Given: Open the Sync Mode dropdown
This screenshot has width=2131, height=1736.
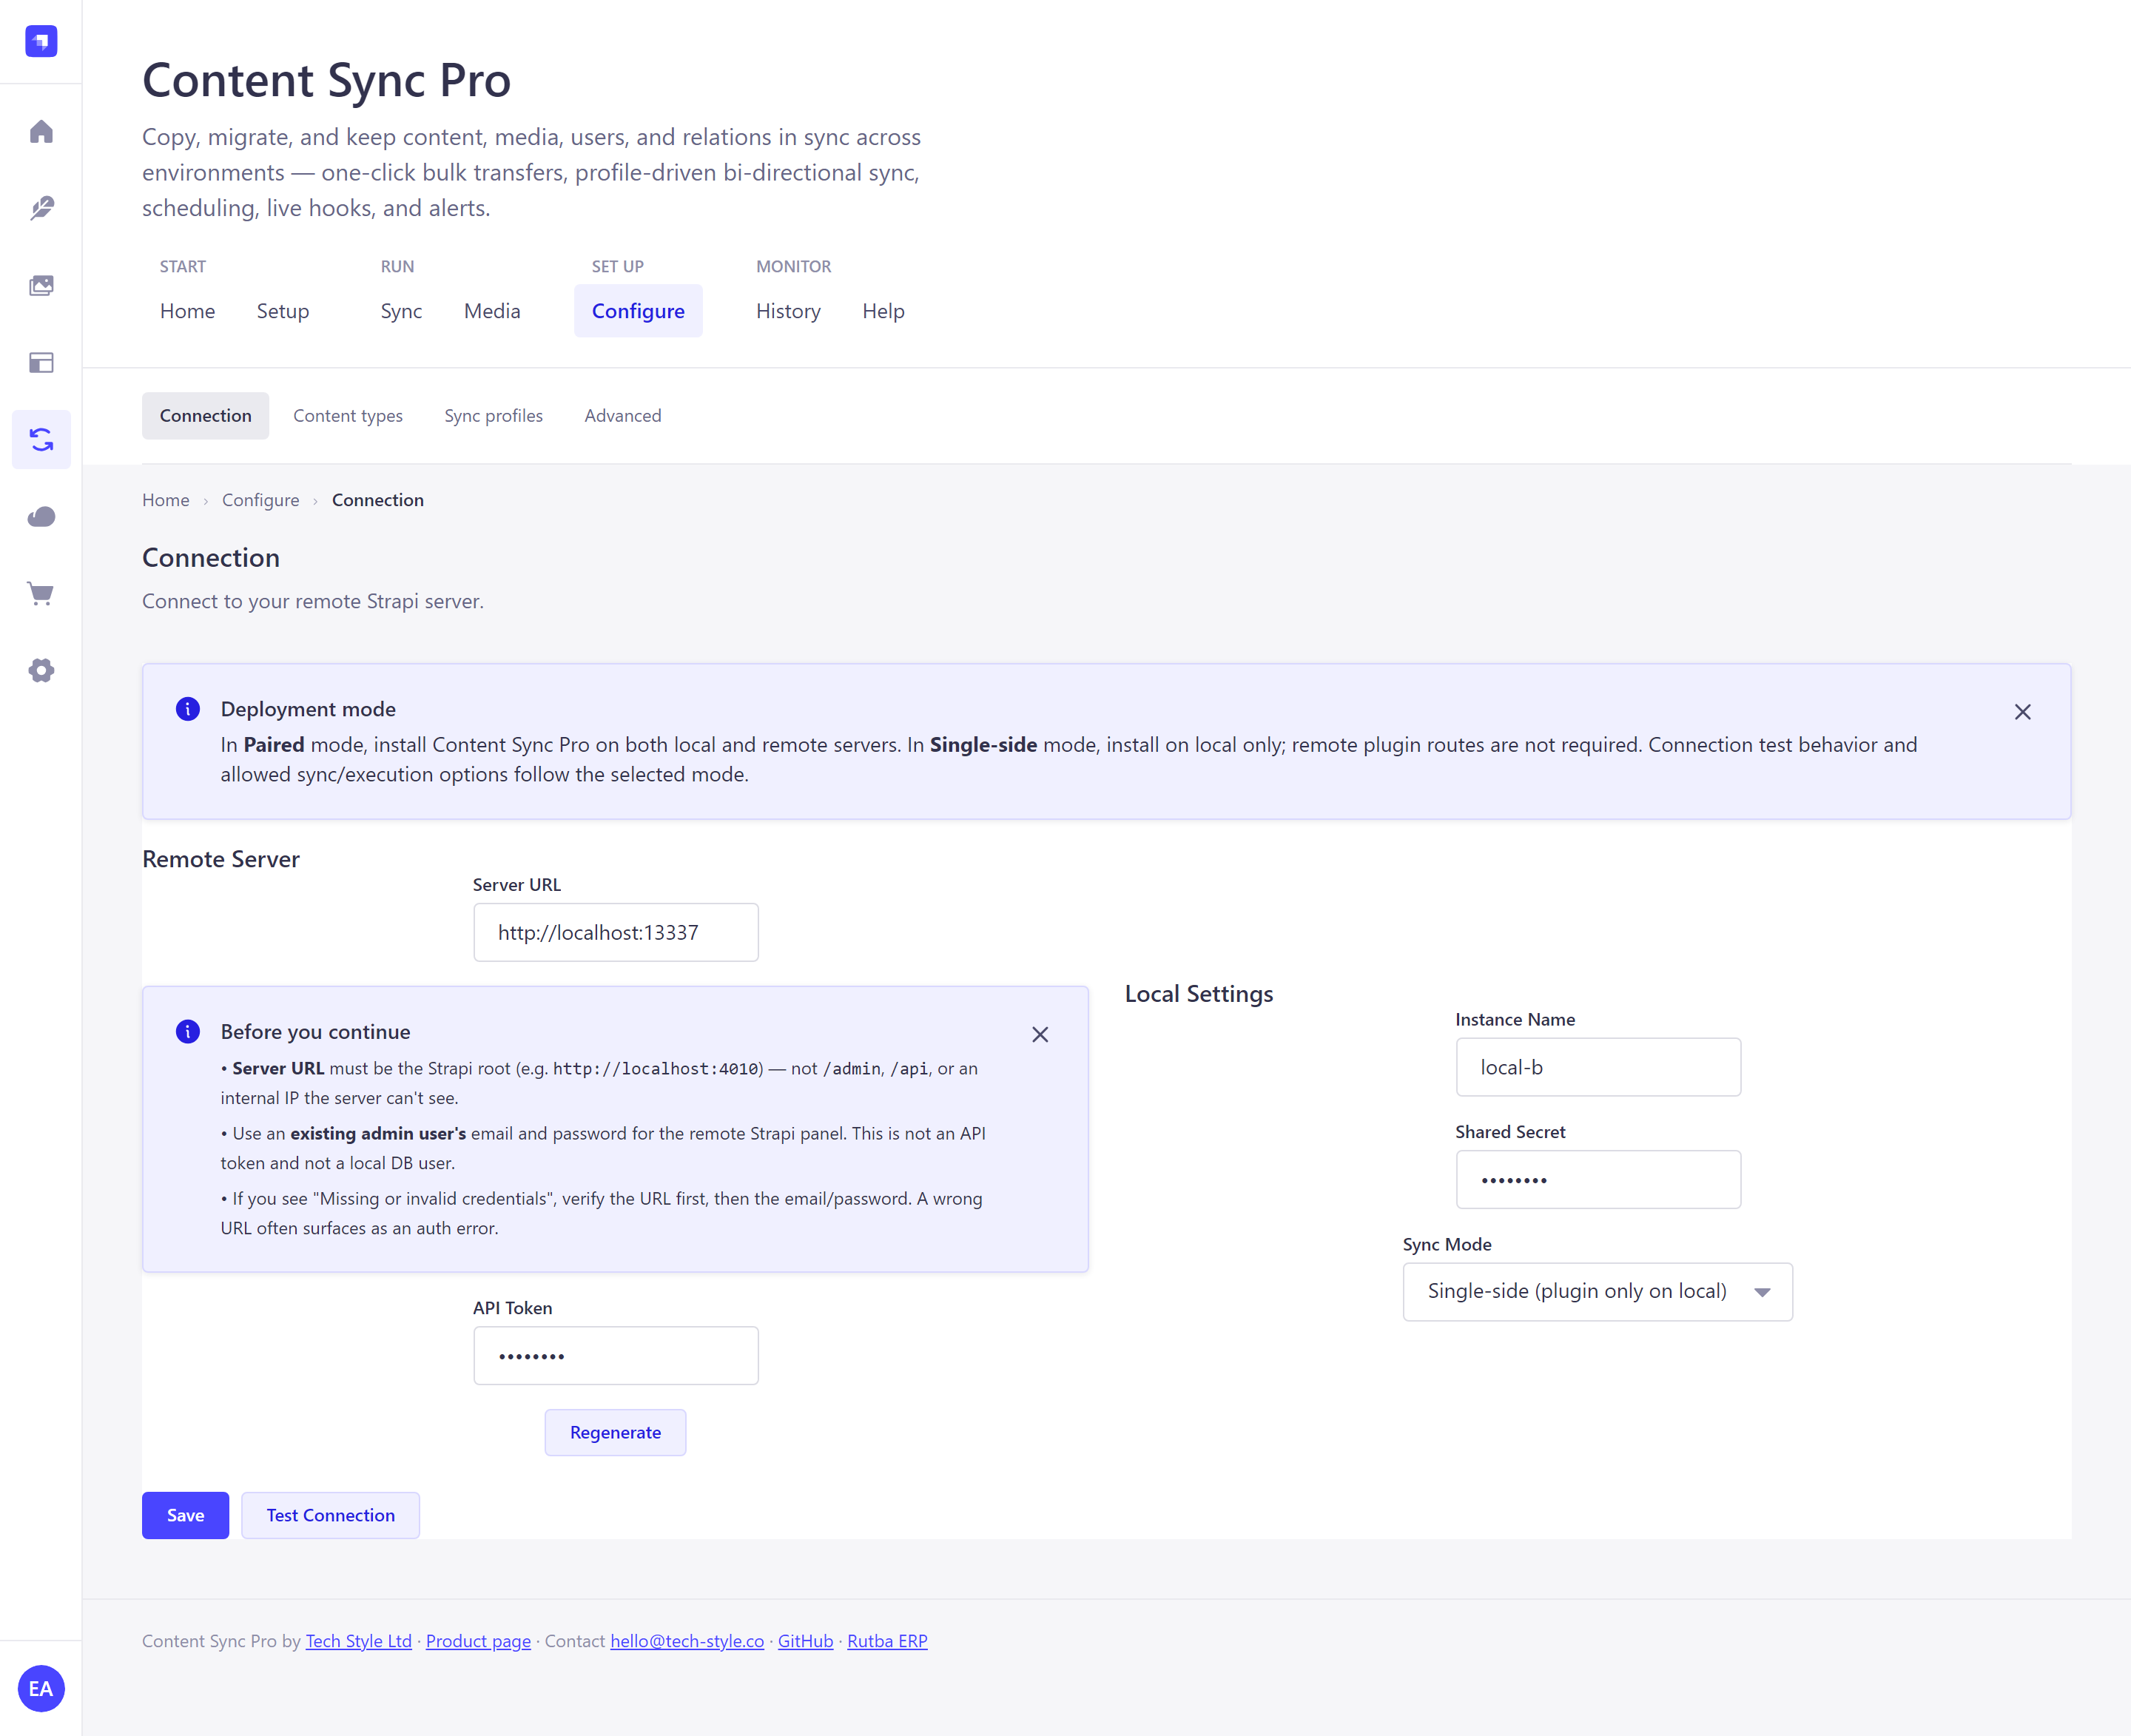Looking at the screenshot, I should pos(1597,1292).
